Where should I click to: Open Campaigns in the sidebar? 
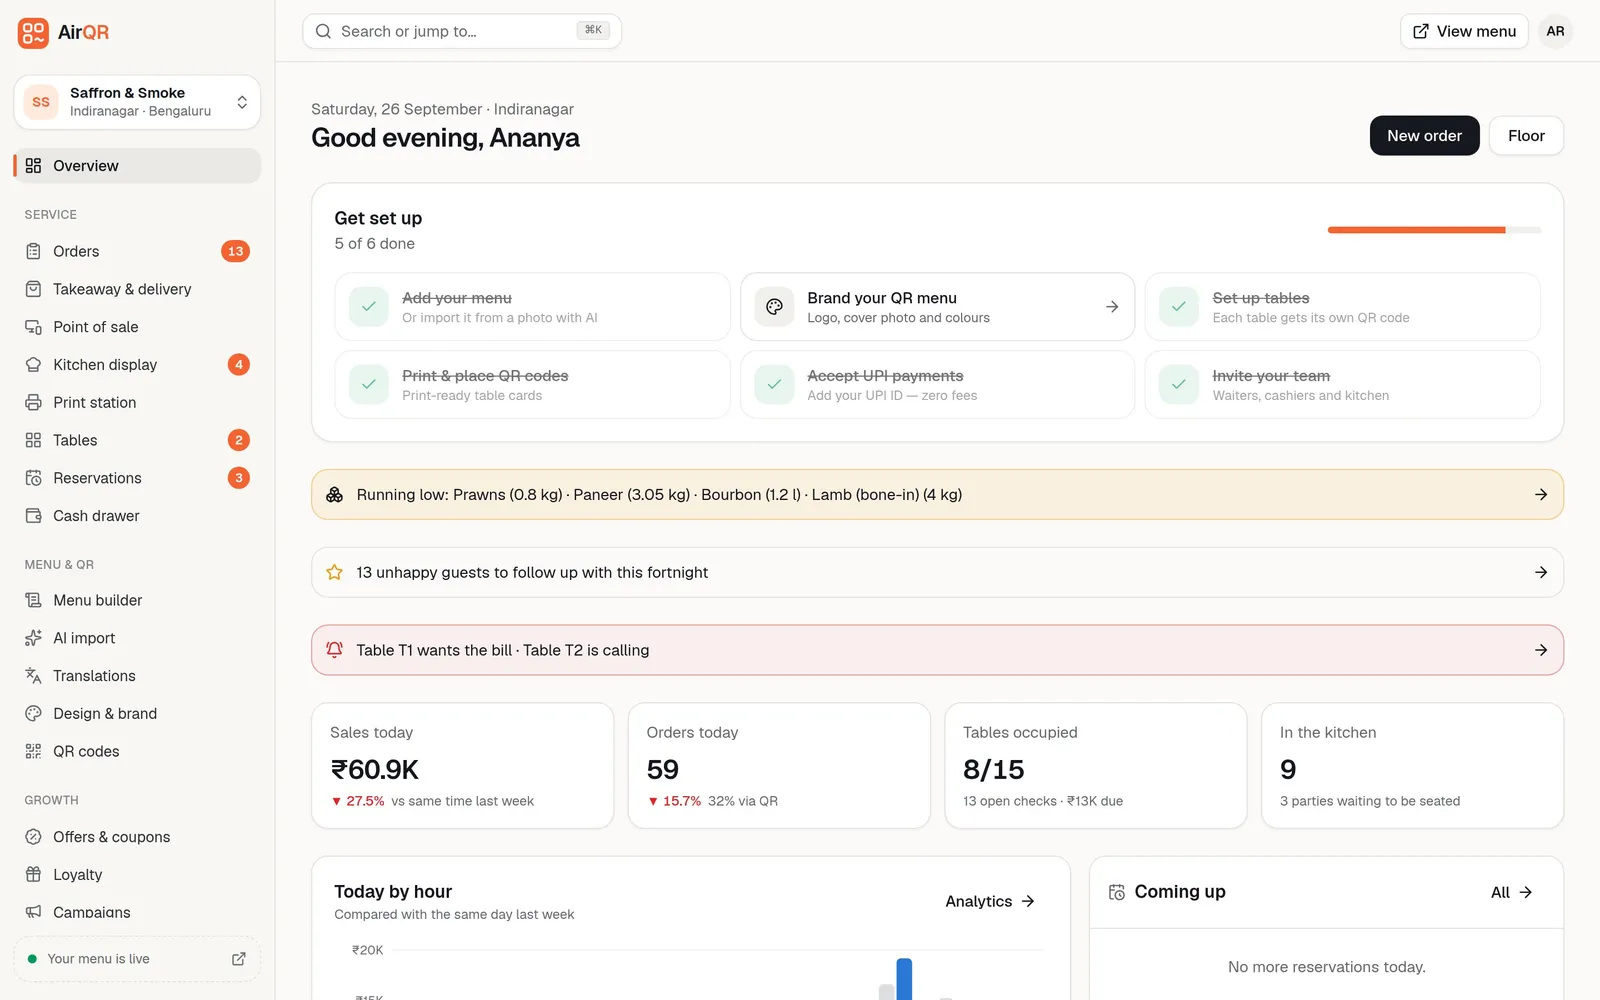(137, 912)
